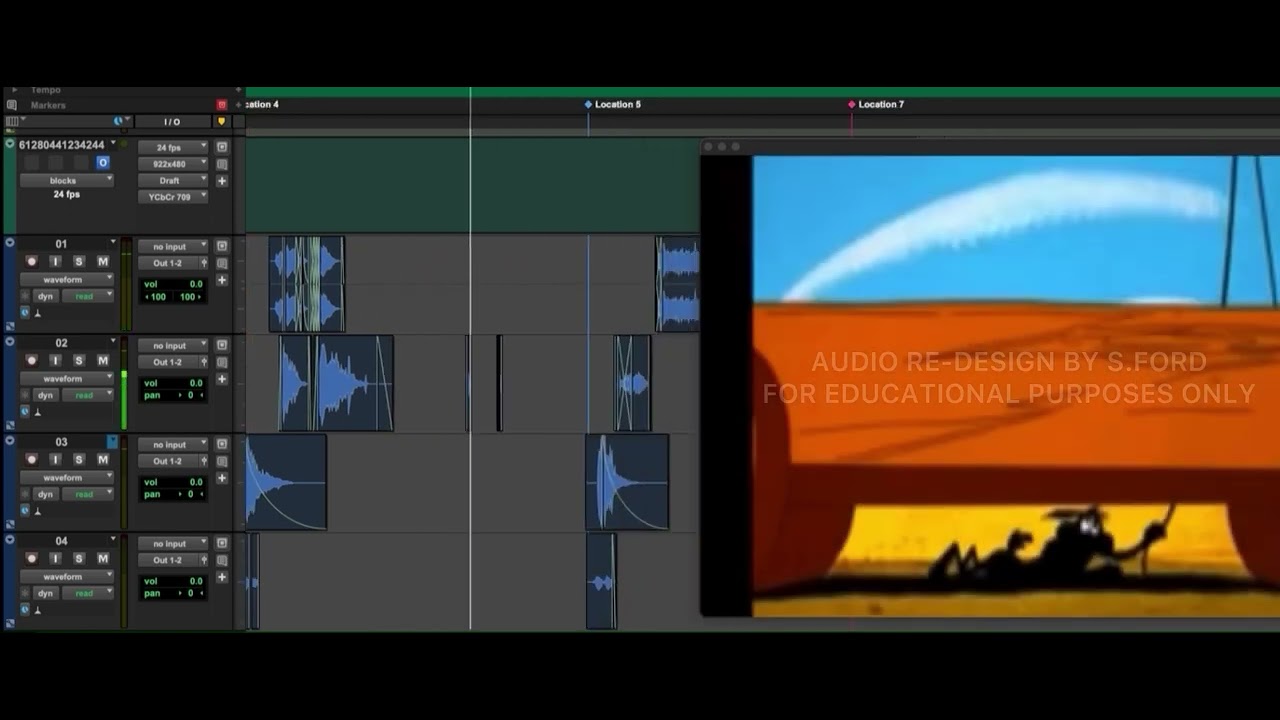Viewport: 1280px width, 720px height.
Task: Open video resolution '922x480' dropdown
Action: pos(173,164)
